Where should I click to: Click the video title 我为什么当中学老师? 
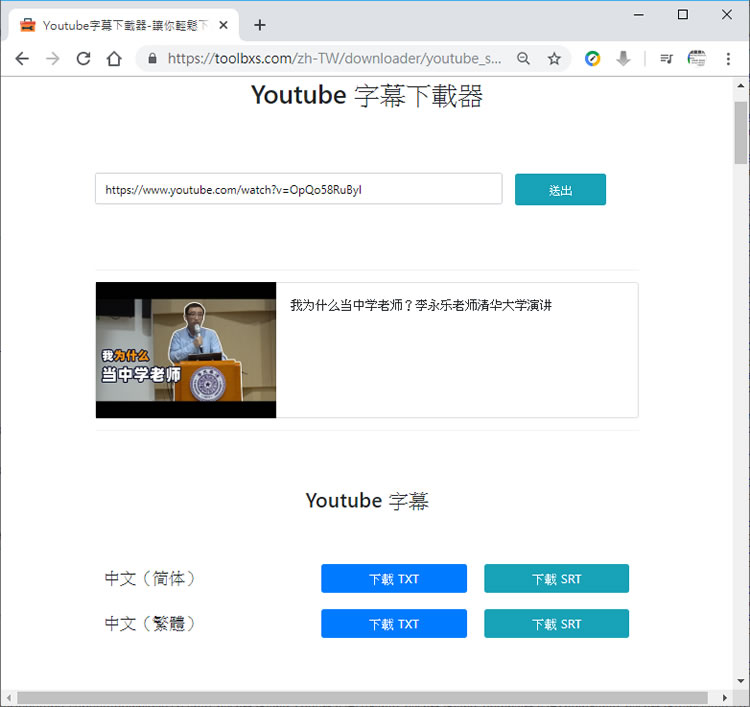[420, 305]
